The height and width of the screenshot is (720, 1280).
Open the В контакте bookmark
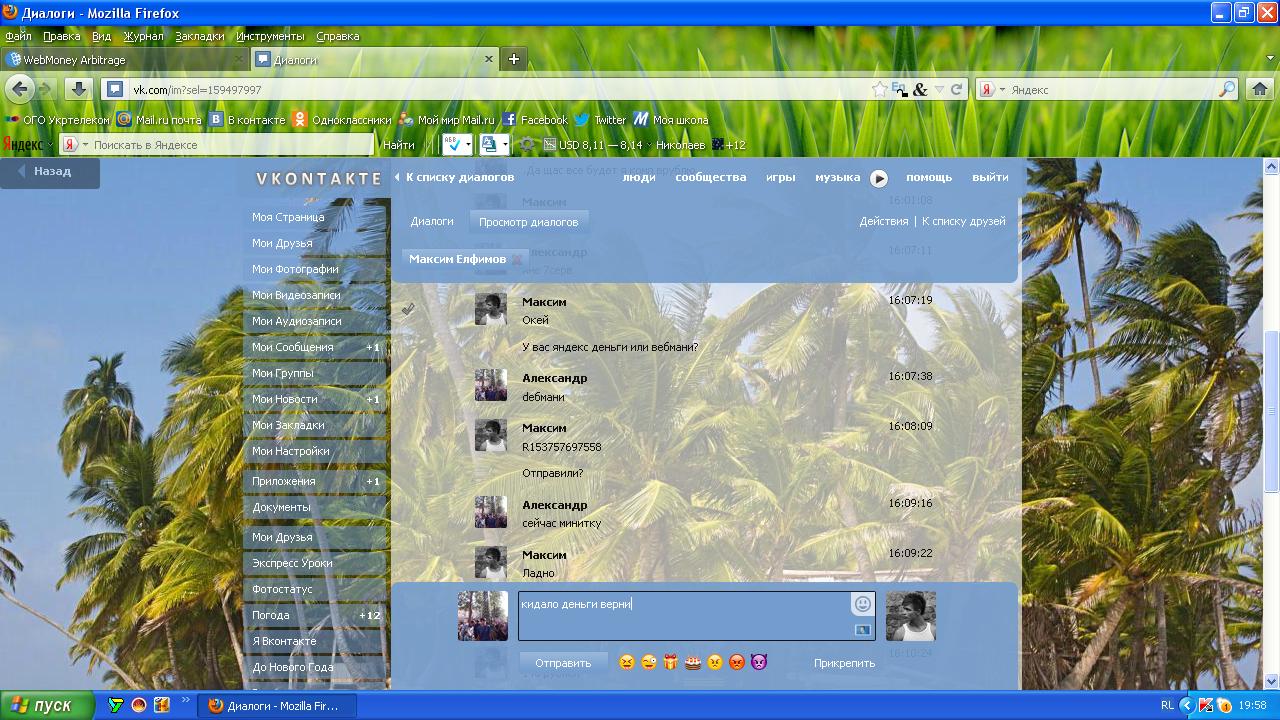pyautogui.click(x=247, y=119)
